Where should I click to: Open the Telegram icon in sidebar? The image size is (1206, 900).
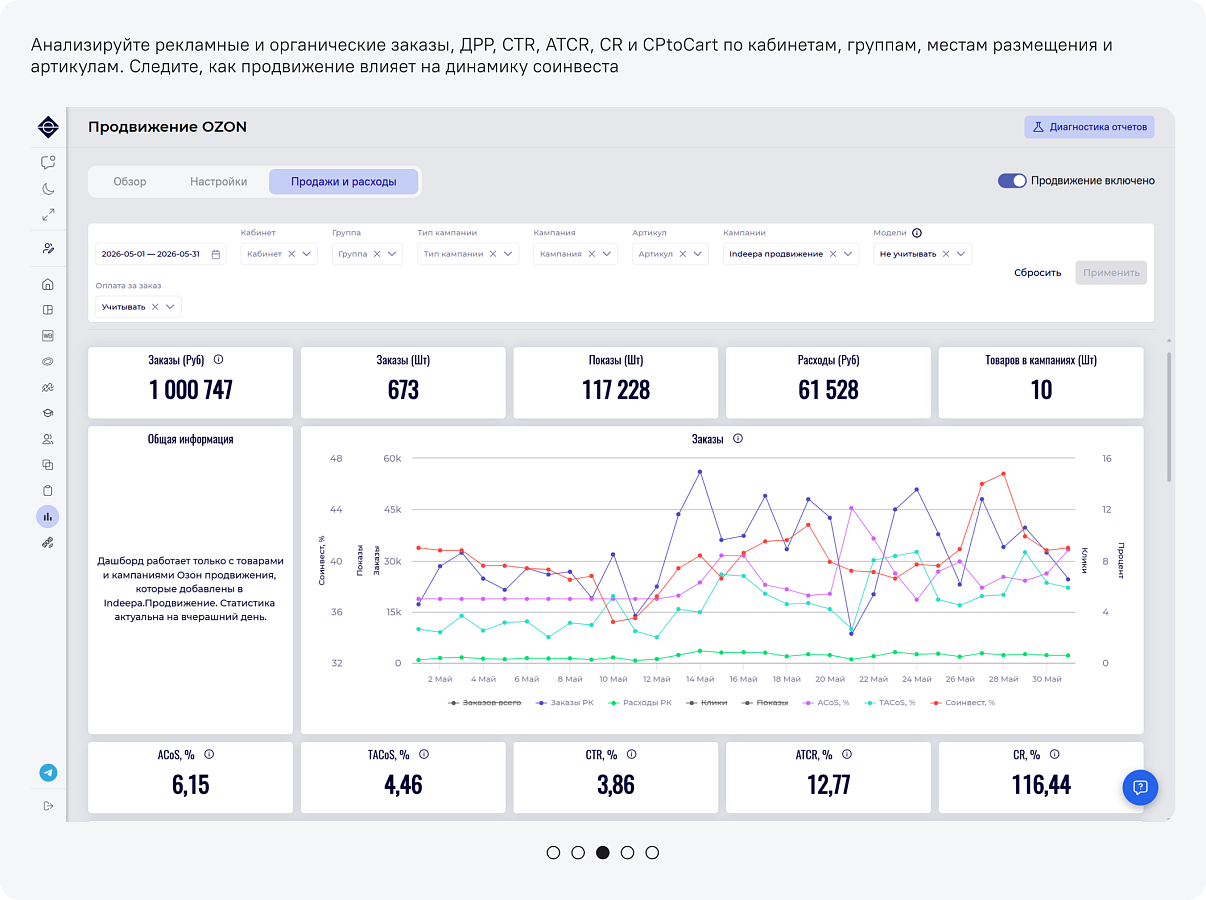click(48, 773)
